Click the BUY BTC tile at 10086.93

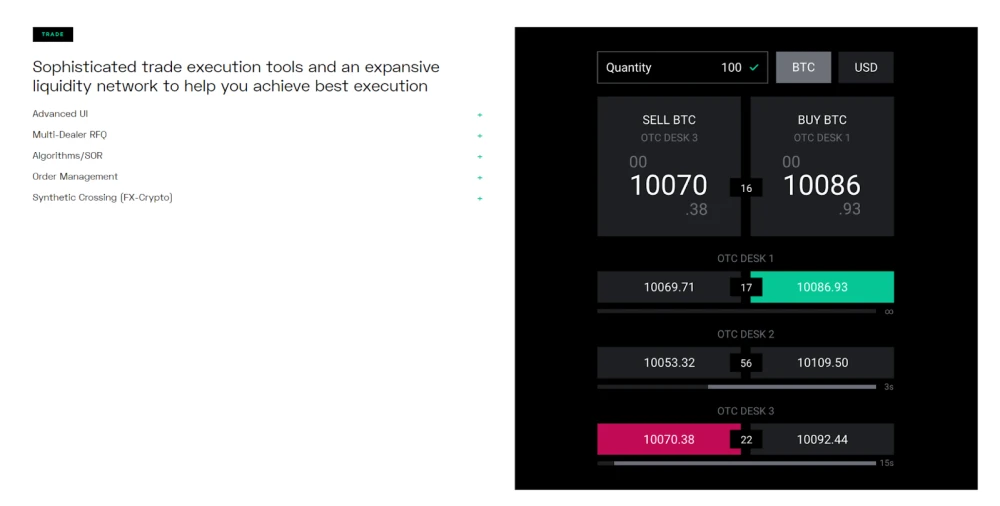pyautogui.click(x=822, y=167)
